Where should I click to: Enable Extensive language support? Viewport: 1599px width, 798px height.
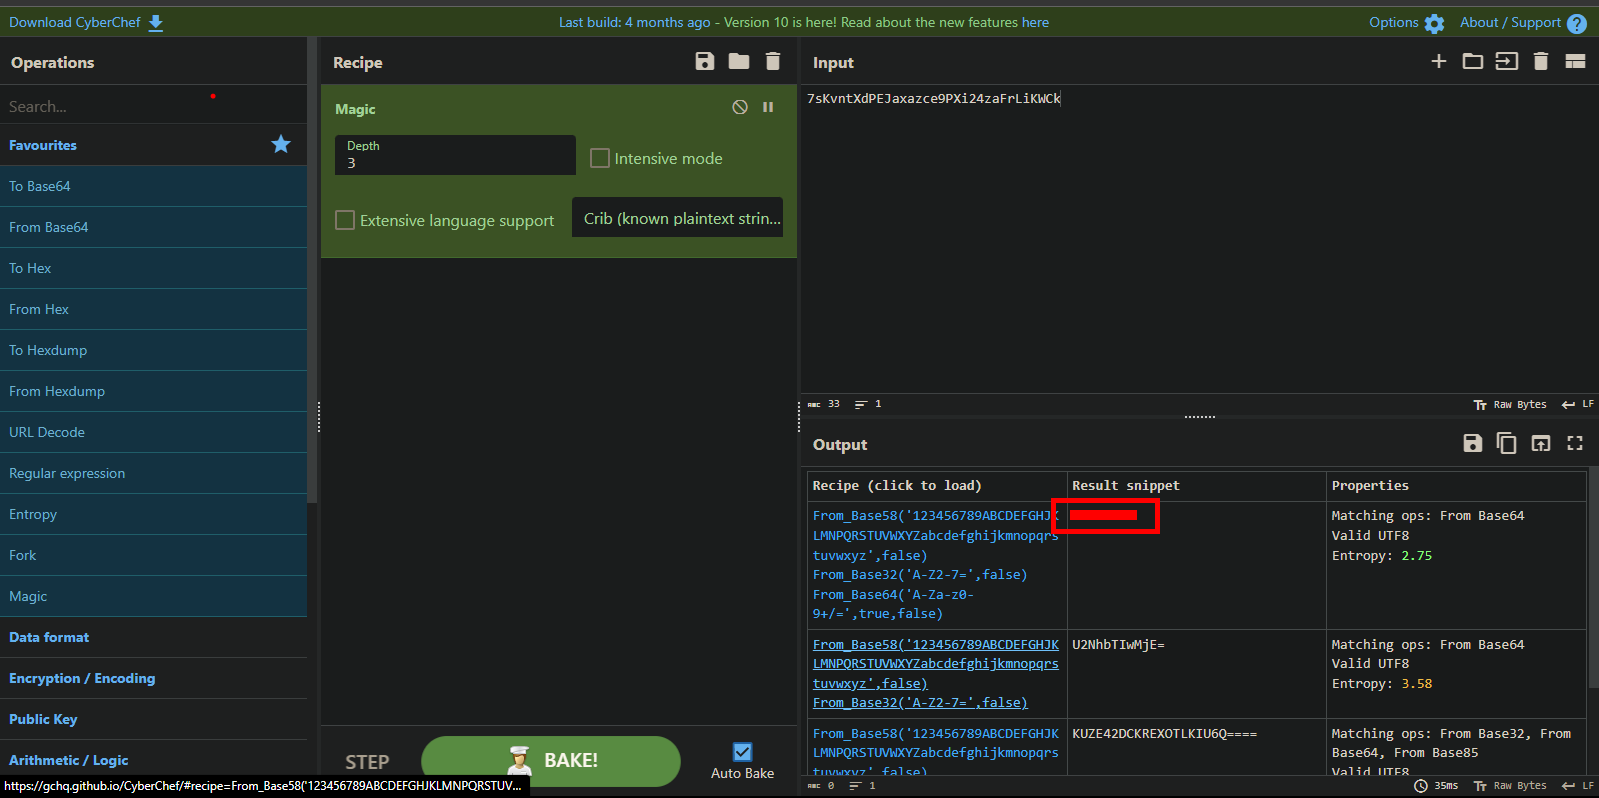point(345,220)
